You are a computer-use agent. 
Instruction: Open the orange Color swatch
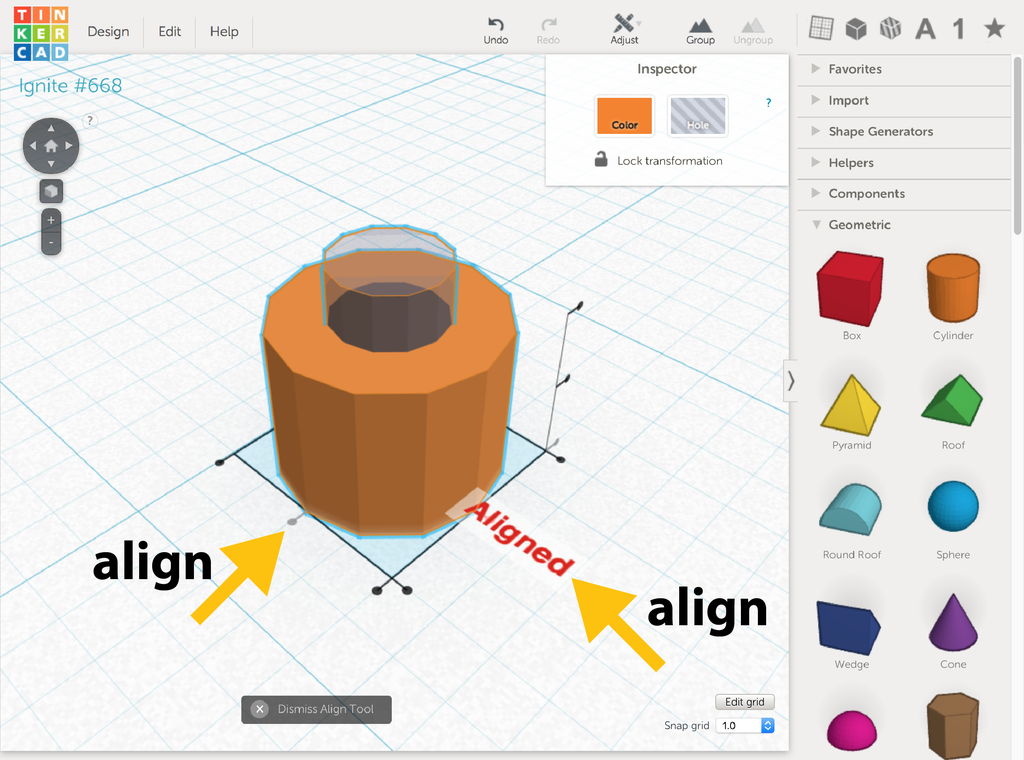[x=624, y=116]
